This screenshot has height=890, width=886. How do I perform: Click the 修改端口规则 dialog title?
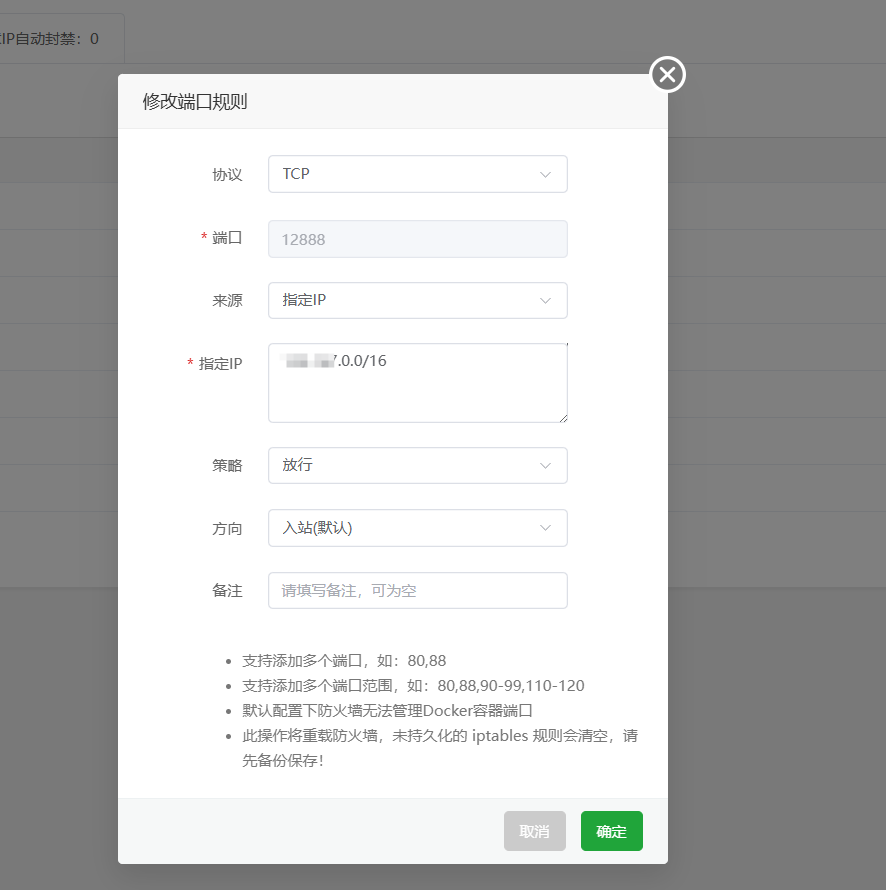195,102
